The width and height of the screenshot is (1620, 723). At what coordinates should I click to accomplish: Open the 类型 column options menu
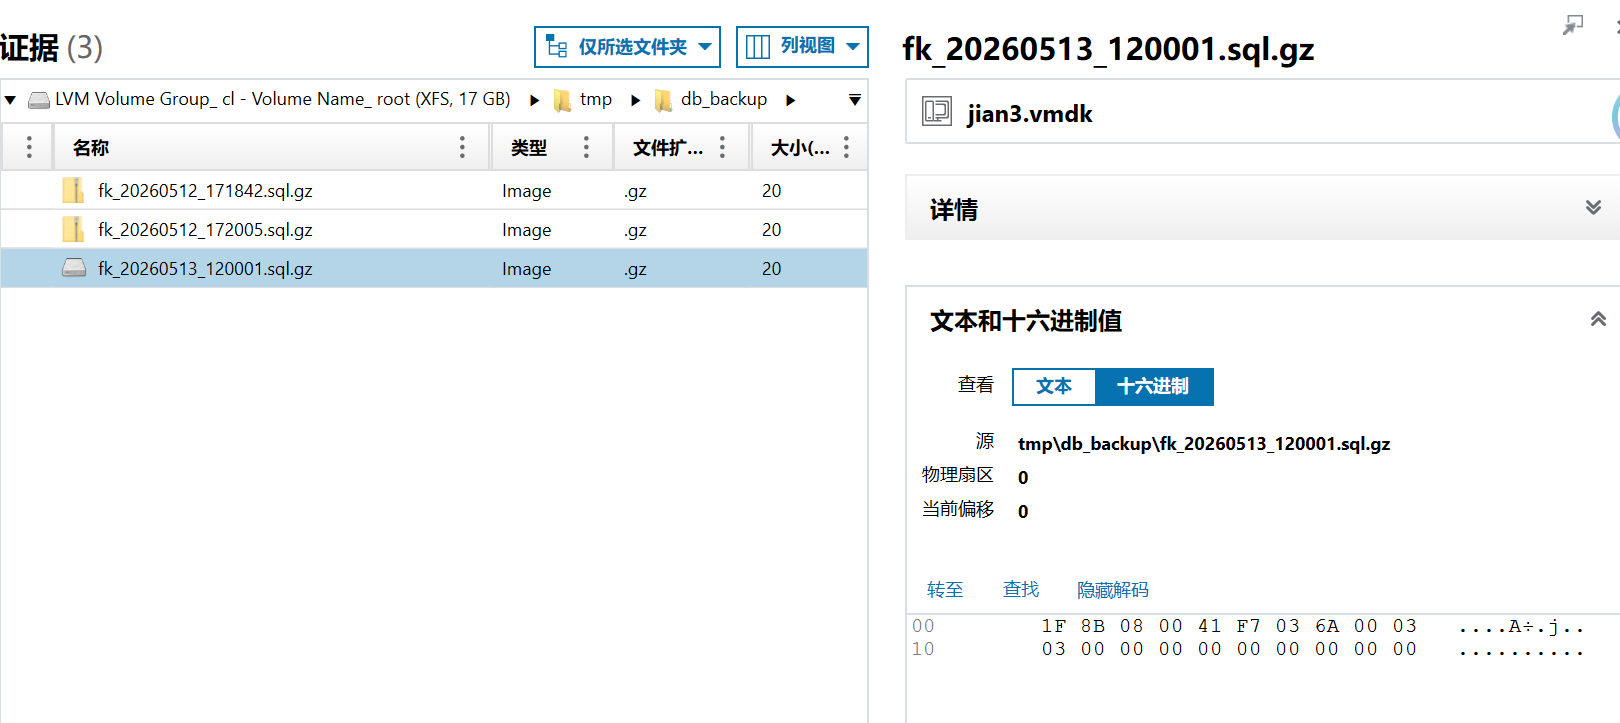[x=586, y=147]
